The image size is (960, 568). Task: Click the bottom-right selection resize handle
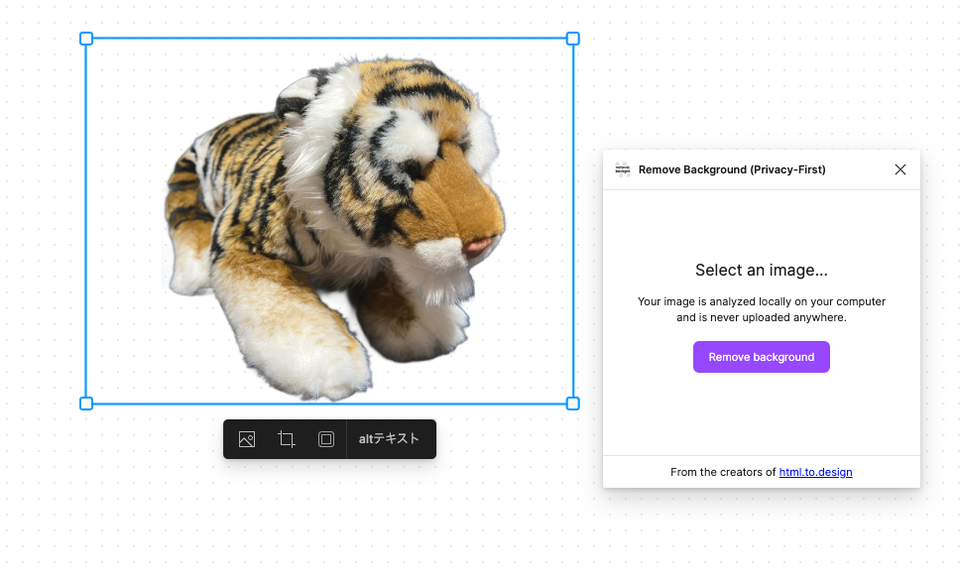pos(573,403)
